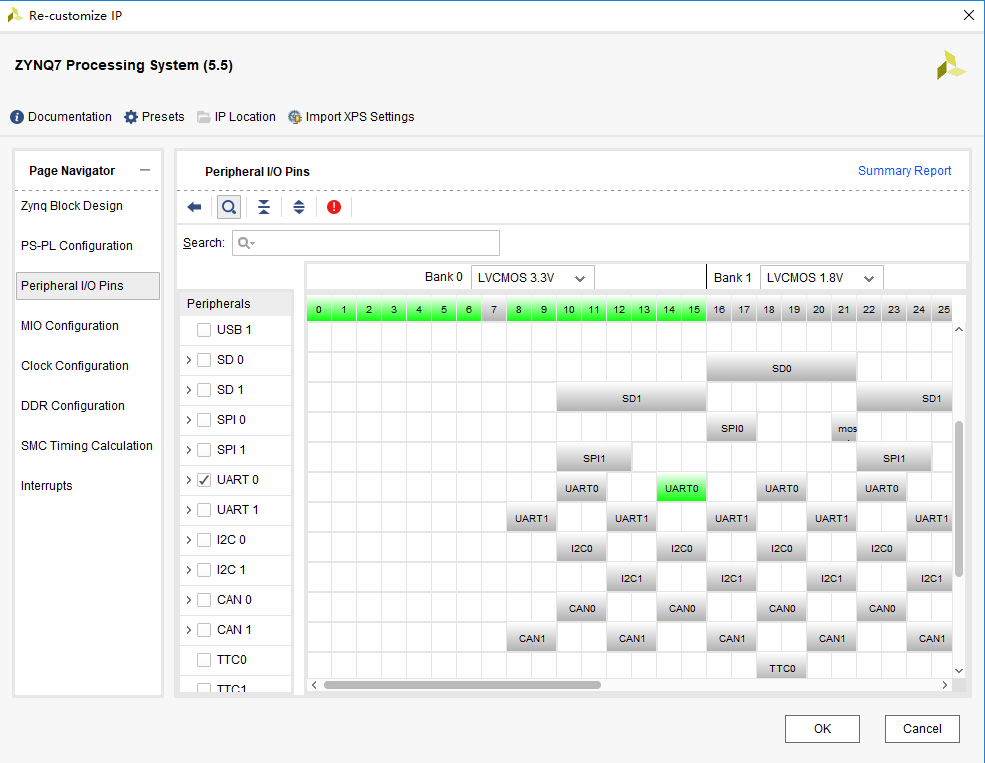
Task: Enable the SPI 1 checkbox
Action: click(x=204, y=450)
